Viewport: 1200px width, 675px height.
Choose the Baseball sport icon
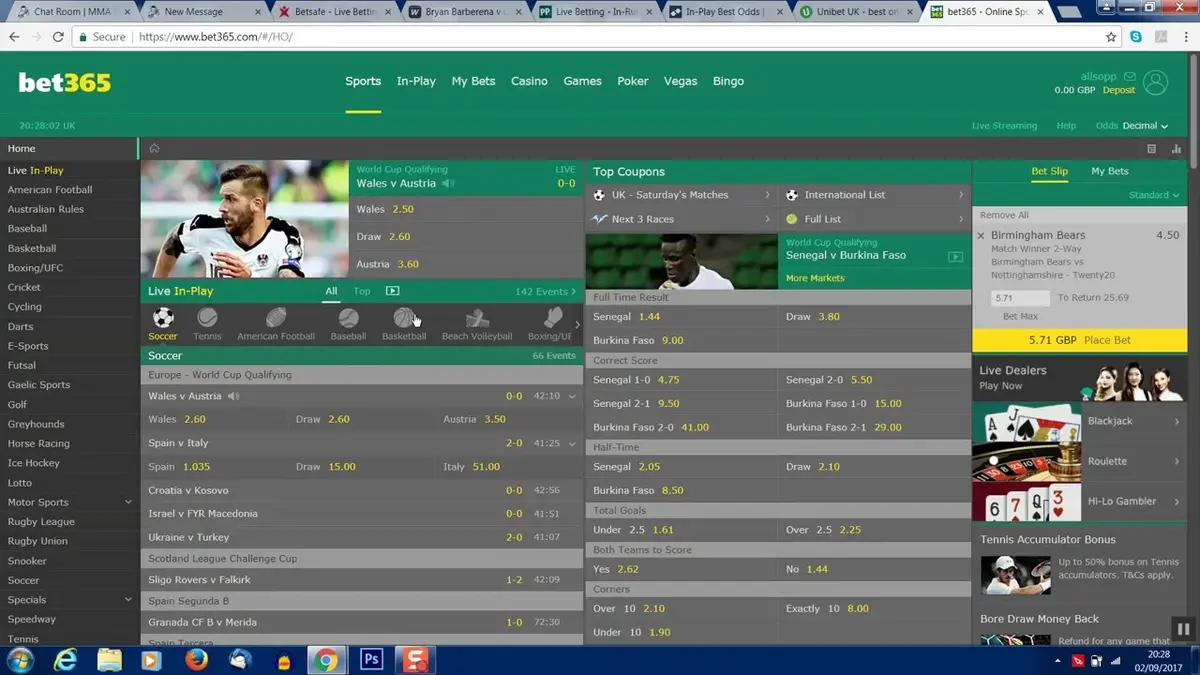click(348, 318)
